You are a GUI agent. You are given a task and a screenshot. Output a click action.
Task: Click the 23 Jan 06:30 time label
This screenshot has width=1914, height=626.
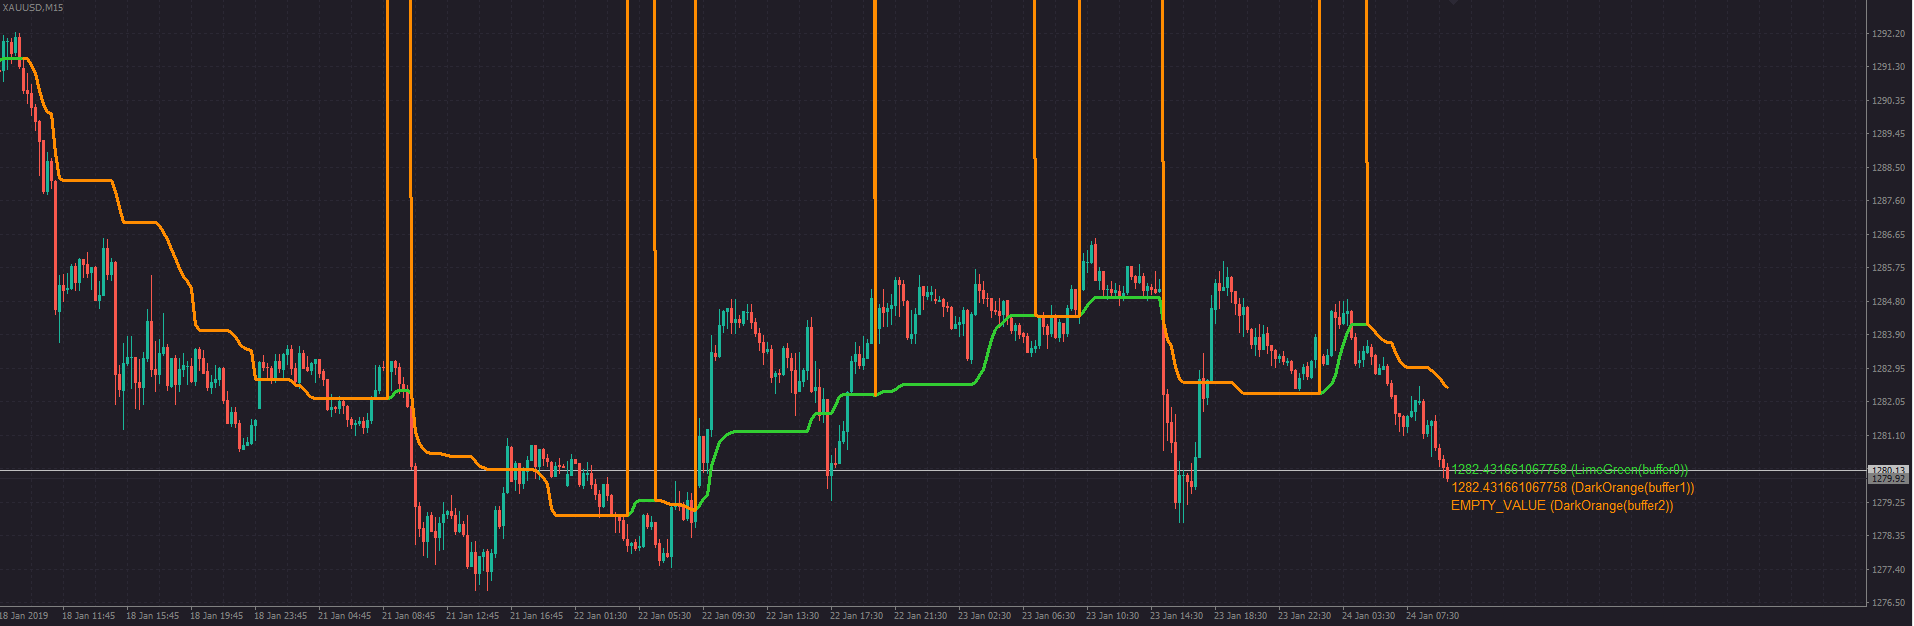(1048, 616)
